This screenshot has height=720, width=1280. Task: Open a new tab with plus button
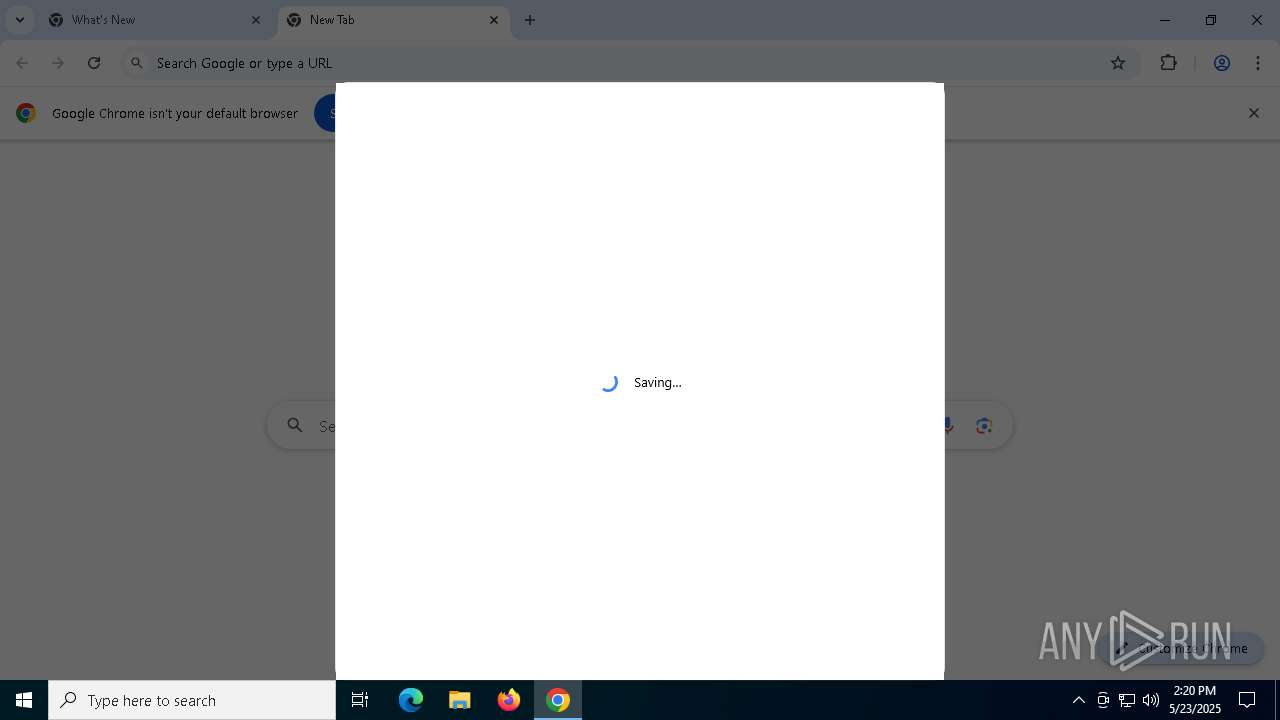click(530, 20)
